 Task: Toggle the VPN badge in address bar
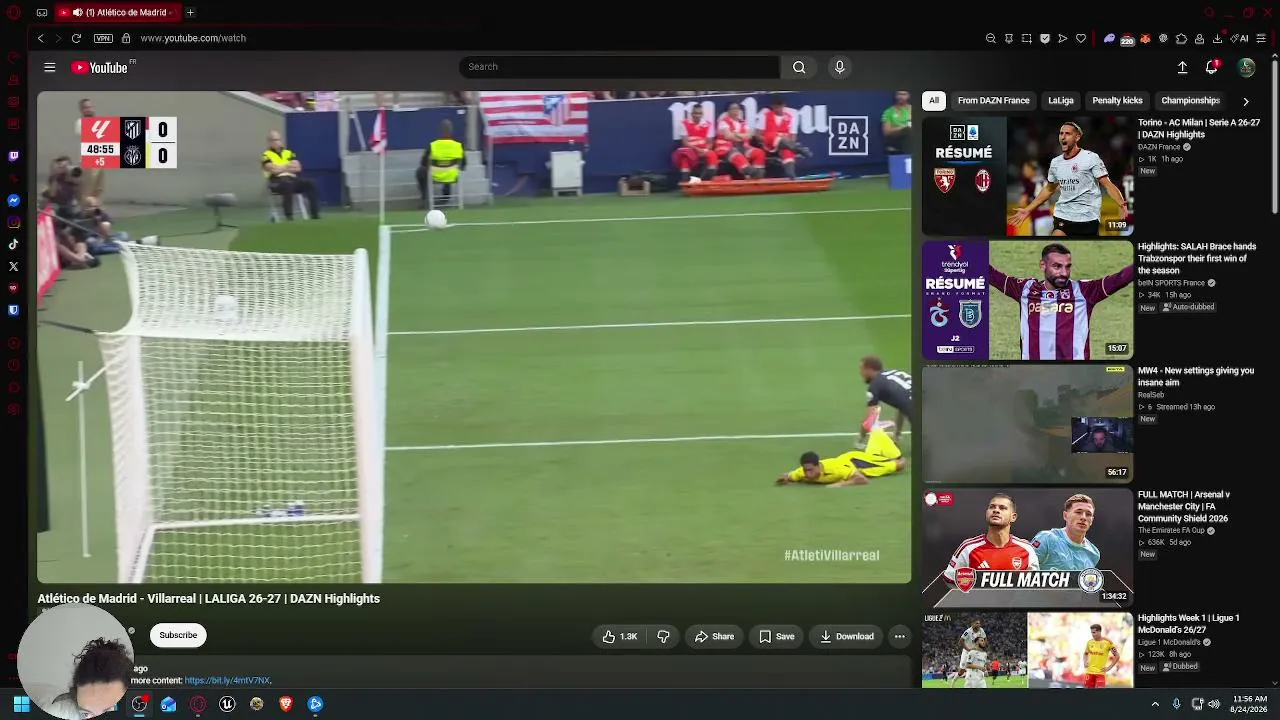tap(103, 38)
